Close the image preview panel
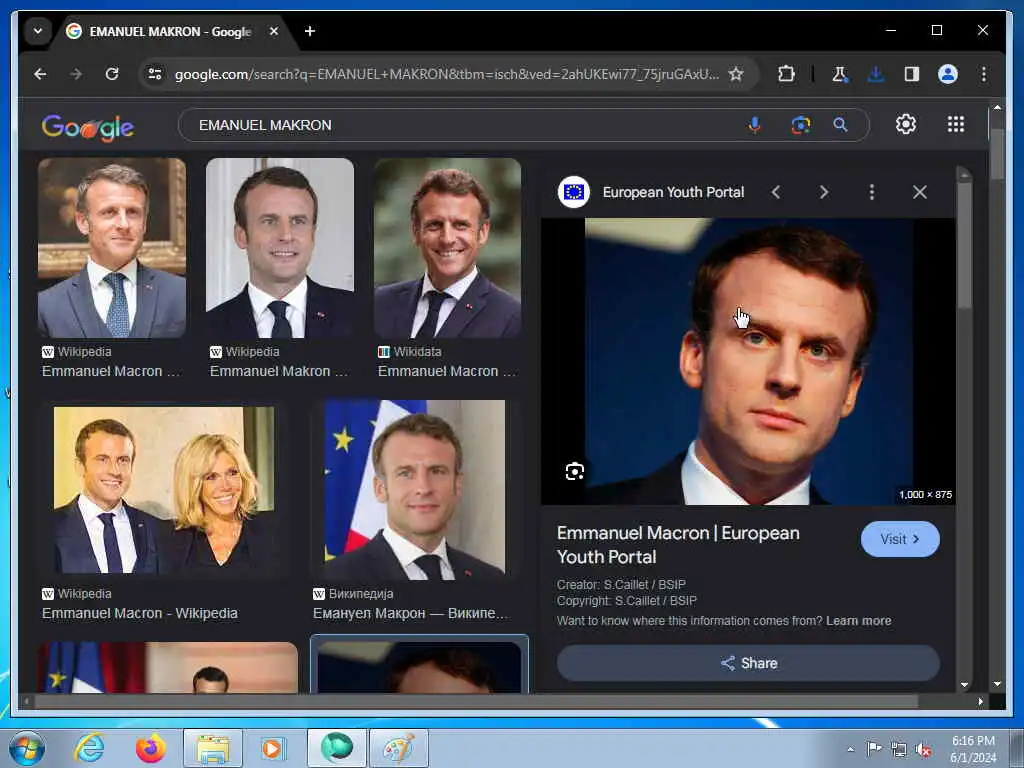 tap(920, 192)
